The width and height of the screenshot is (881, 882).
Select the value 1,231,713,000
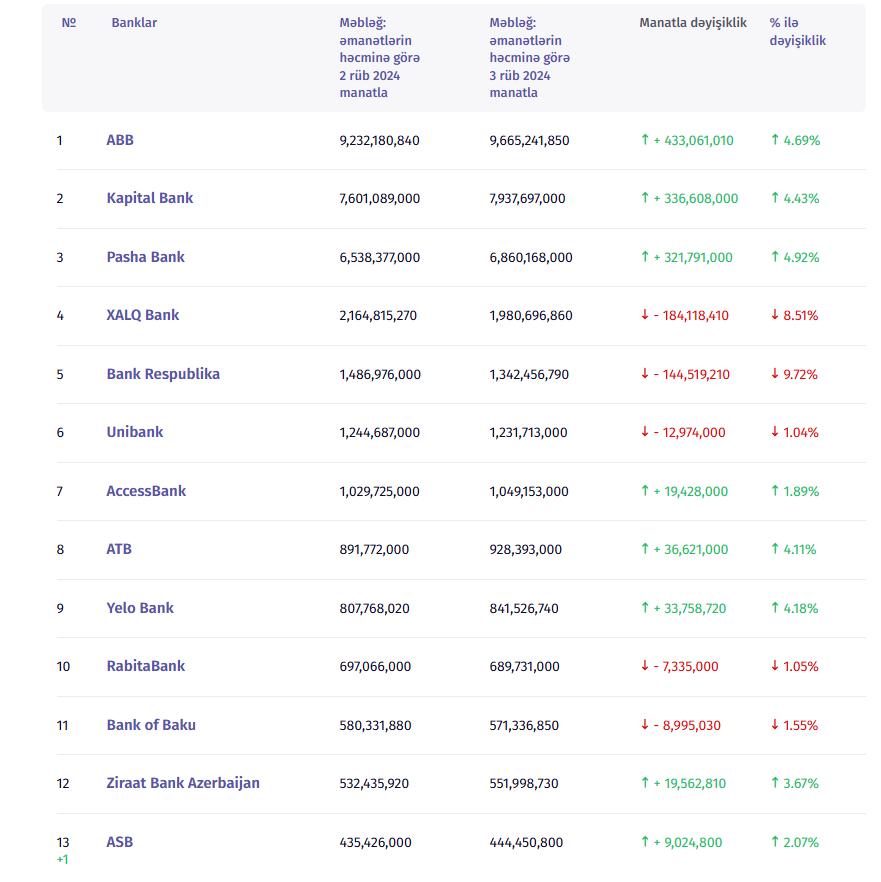528,433
